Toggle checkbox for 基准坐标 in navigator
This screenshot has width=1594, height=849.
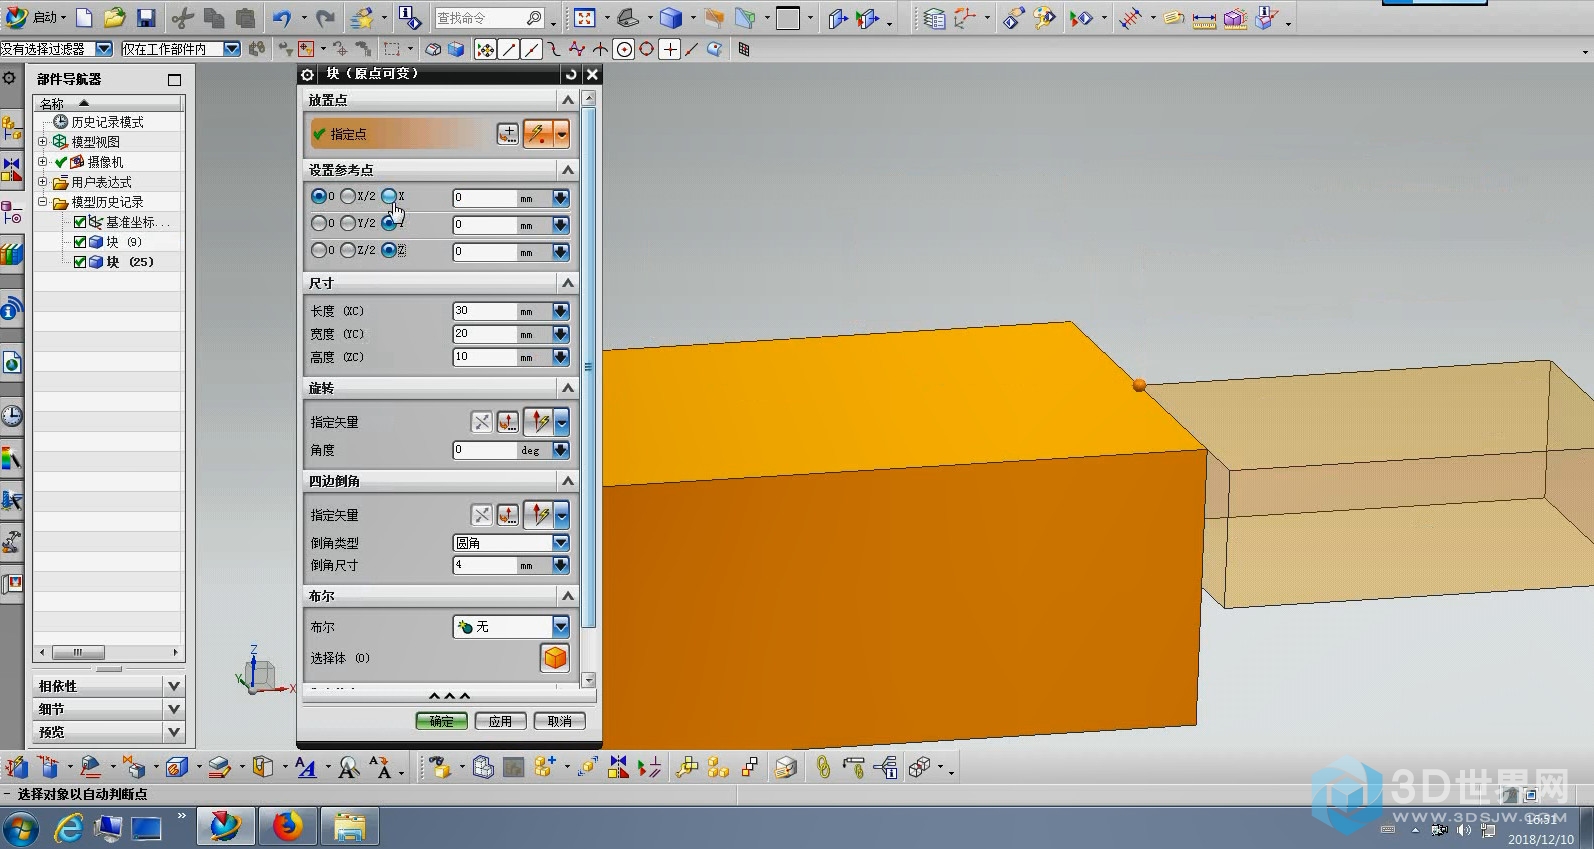click(x=80, y=222)
